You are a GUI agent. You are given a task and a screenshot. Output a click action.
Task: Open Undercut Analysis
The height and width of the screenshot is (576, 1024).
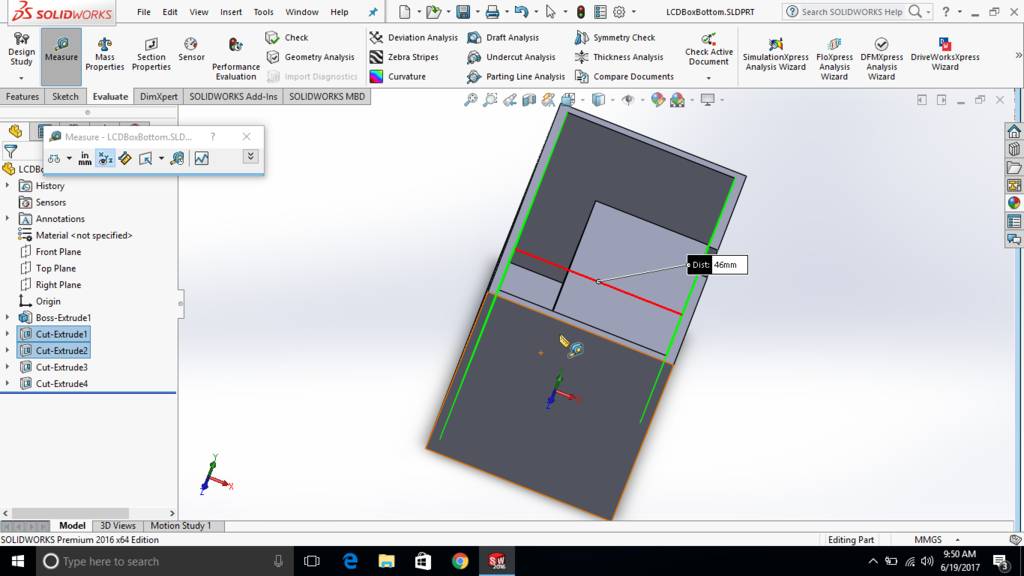[x=511, y=57]
